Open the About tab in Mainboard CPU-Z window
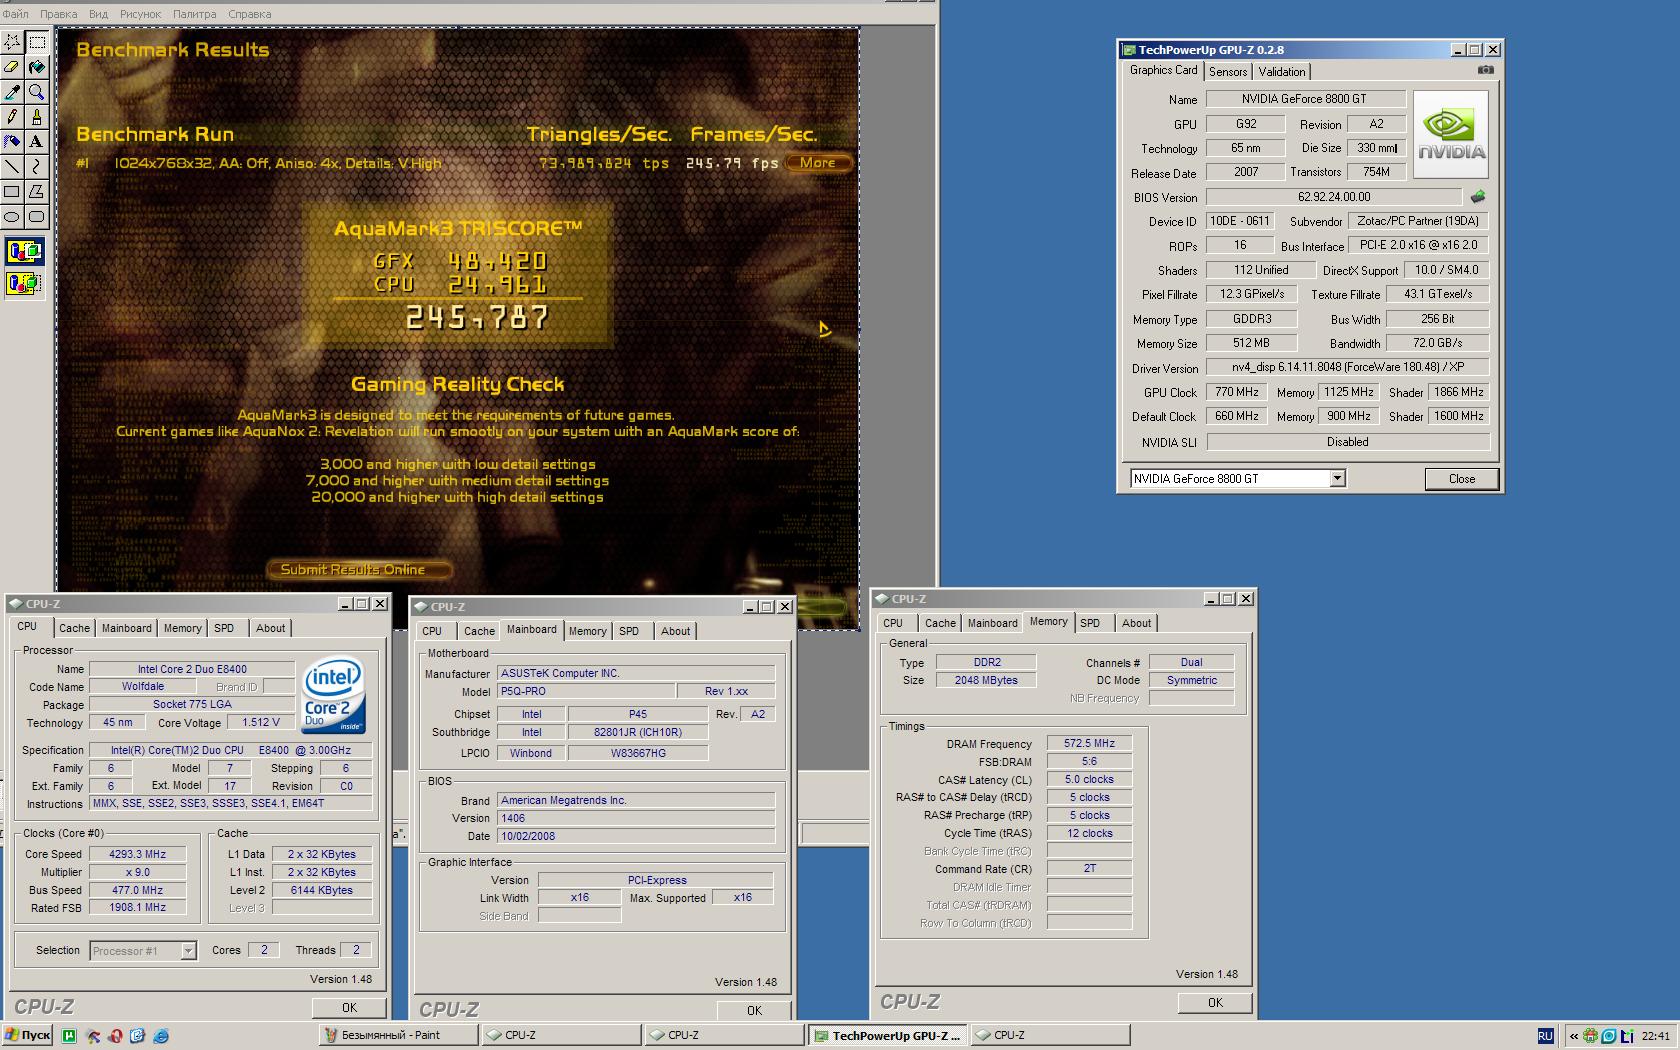Screen dimensions: 1680x1050 coord(675,631)
